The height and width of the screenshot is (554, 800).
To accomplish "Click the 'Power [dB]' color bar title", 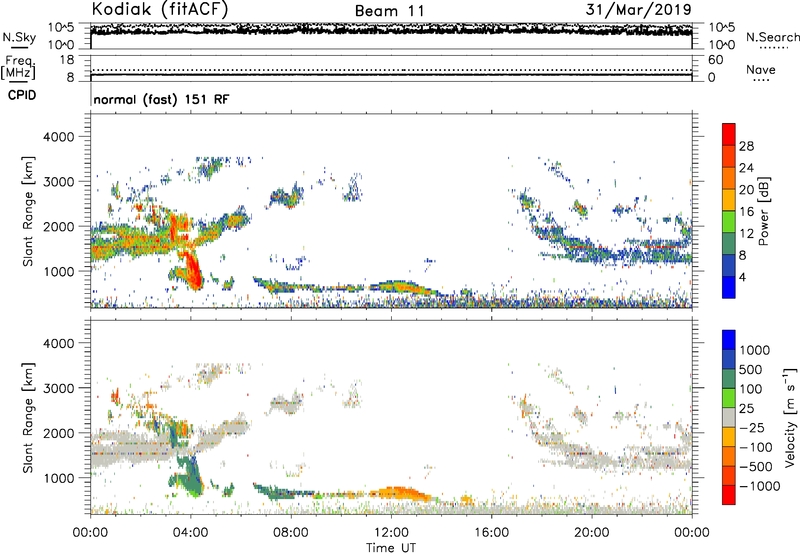I will 764,211.
